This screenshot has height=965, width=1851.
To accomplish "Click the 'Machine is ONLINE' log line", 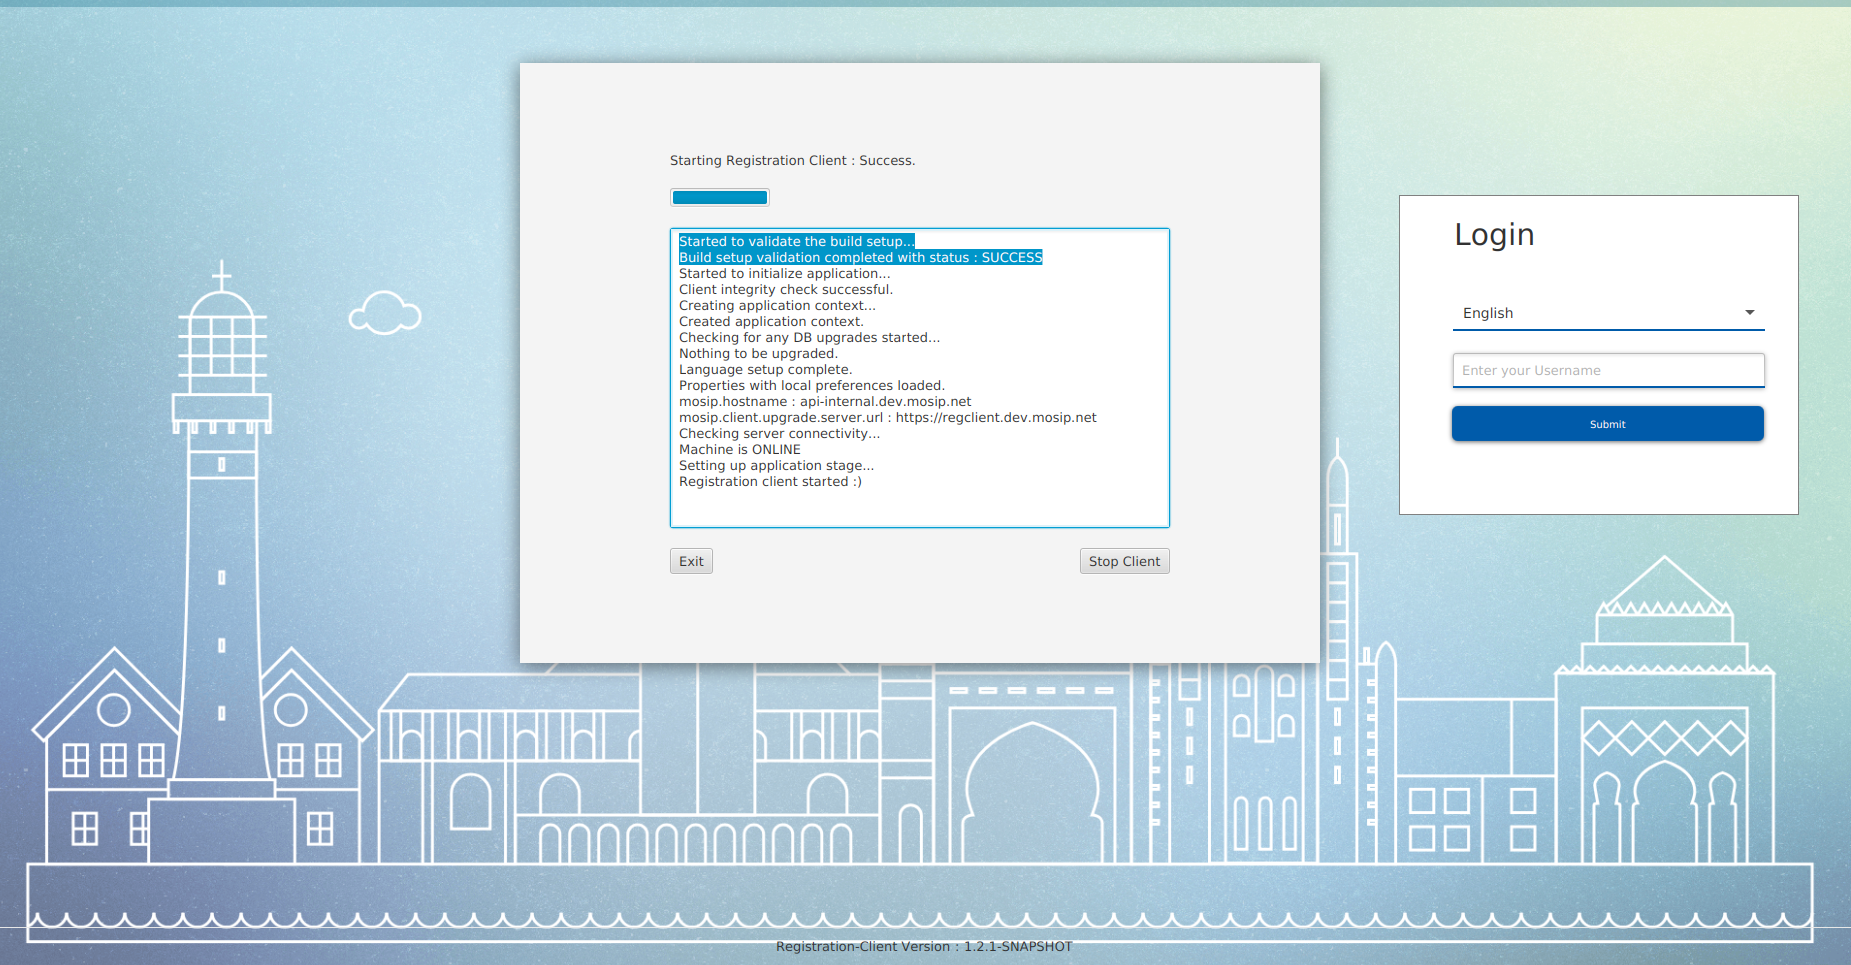I will pos(740,450).
